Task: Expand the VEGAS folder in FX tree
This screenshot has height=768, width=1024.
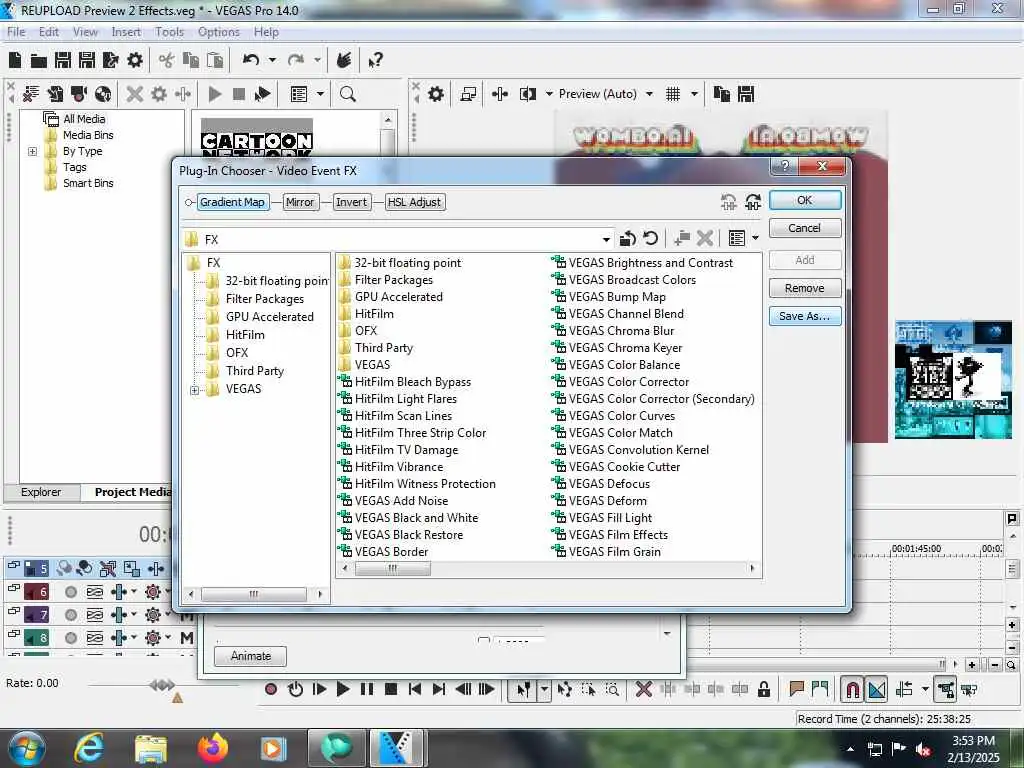Action: (x=195, y=390)
